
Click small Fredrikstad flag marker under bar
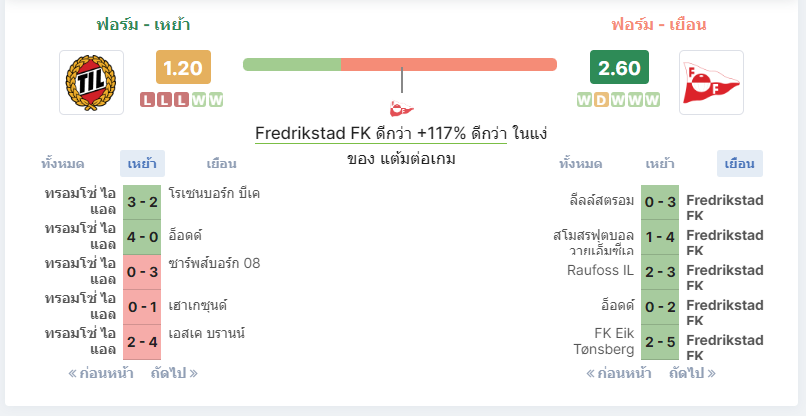pyautogui.click(x=401, y=108)
